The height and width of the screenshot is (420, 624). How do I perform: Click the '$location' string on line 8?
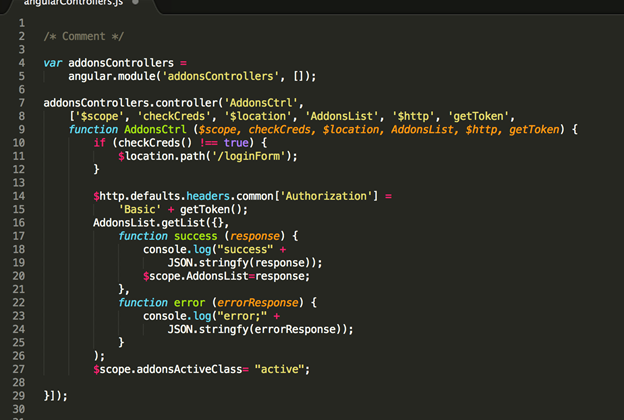[x=258, y=116]
